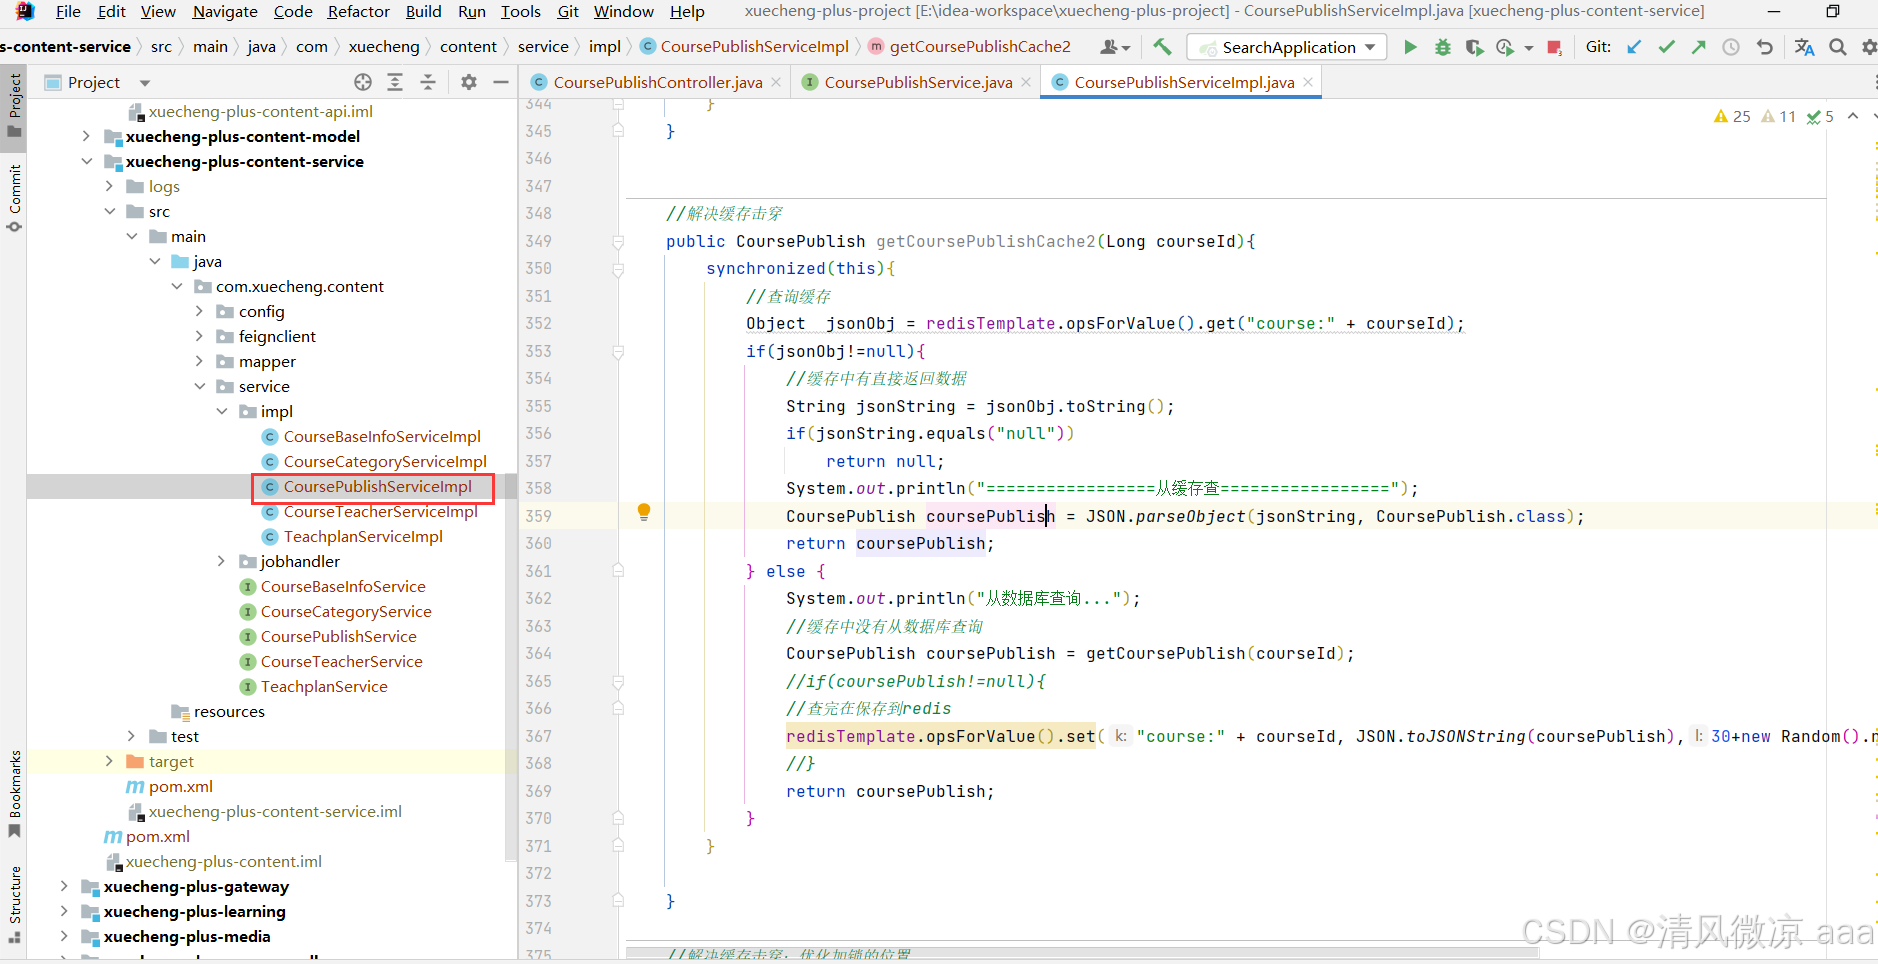
Task: Open SearchApplication run configuration dropdown
Action: [1287, 47]
